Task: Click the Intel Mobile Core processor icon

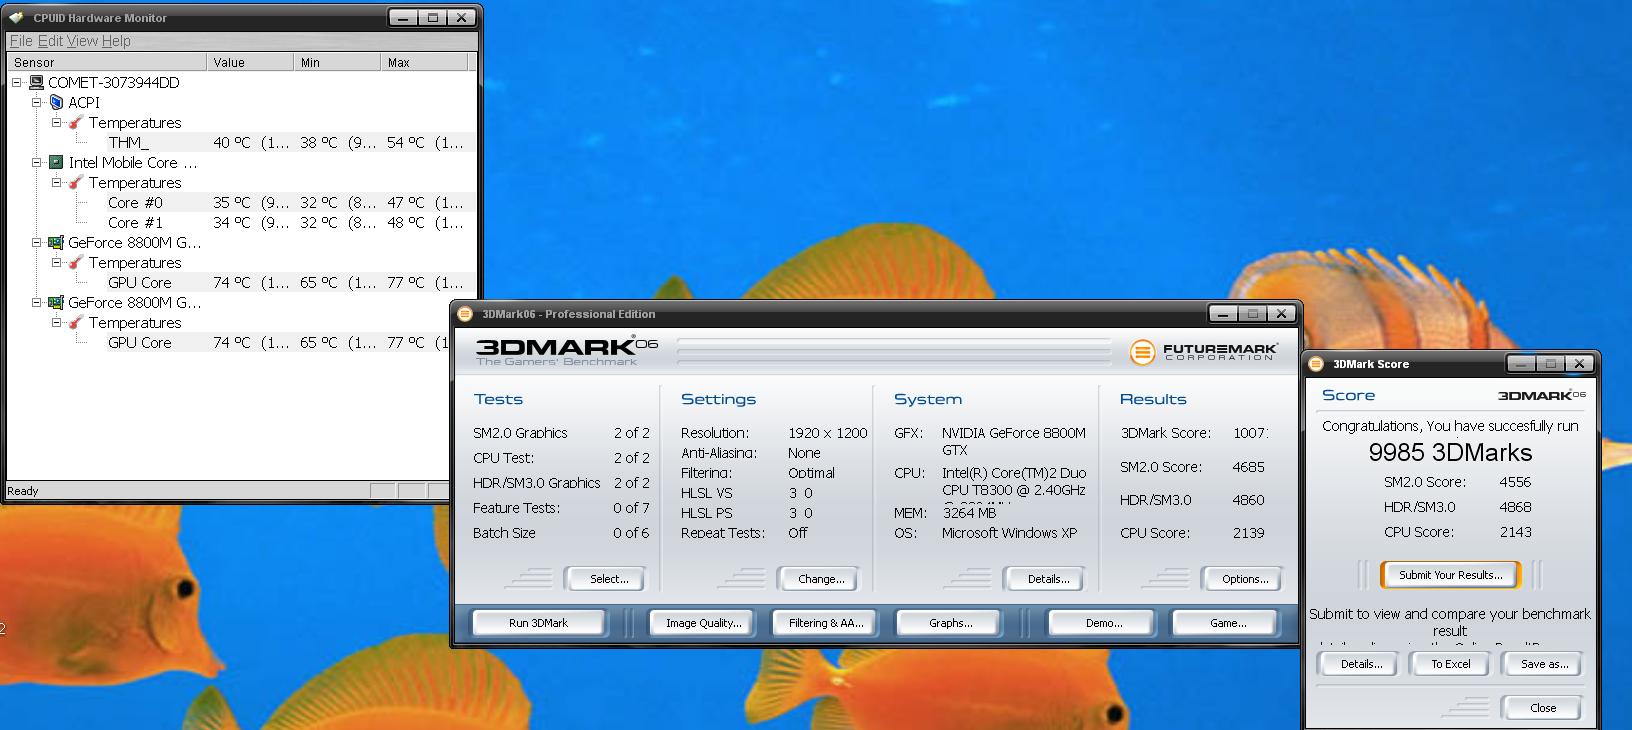Action: pyautogui.click(x=57, y=162)
